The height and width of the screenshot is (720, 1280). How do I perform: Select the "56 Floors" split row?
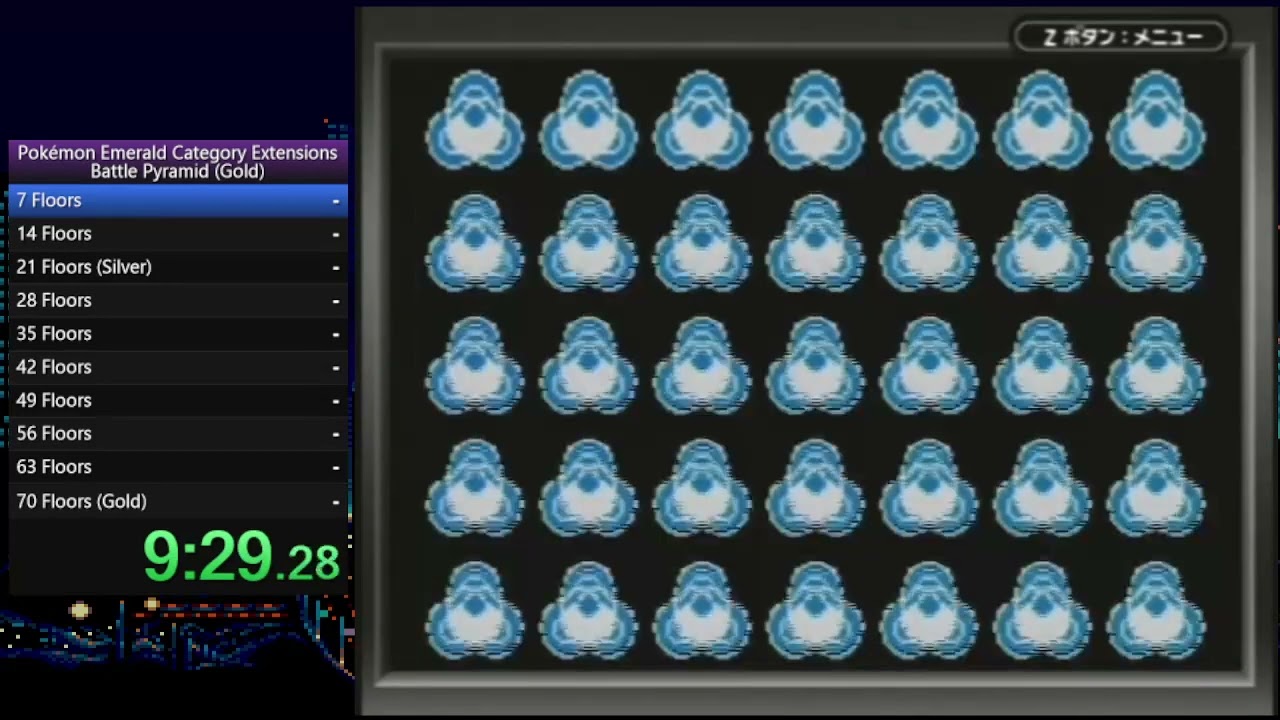(x=178, y=434)
